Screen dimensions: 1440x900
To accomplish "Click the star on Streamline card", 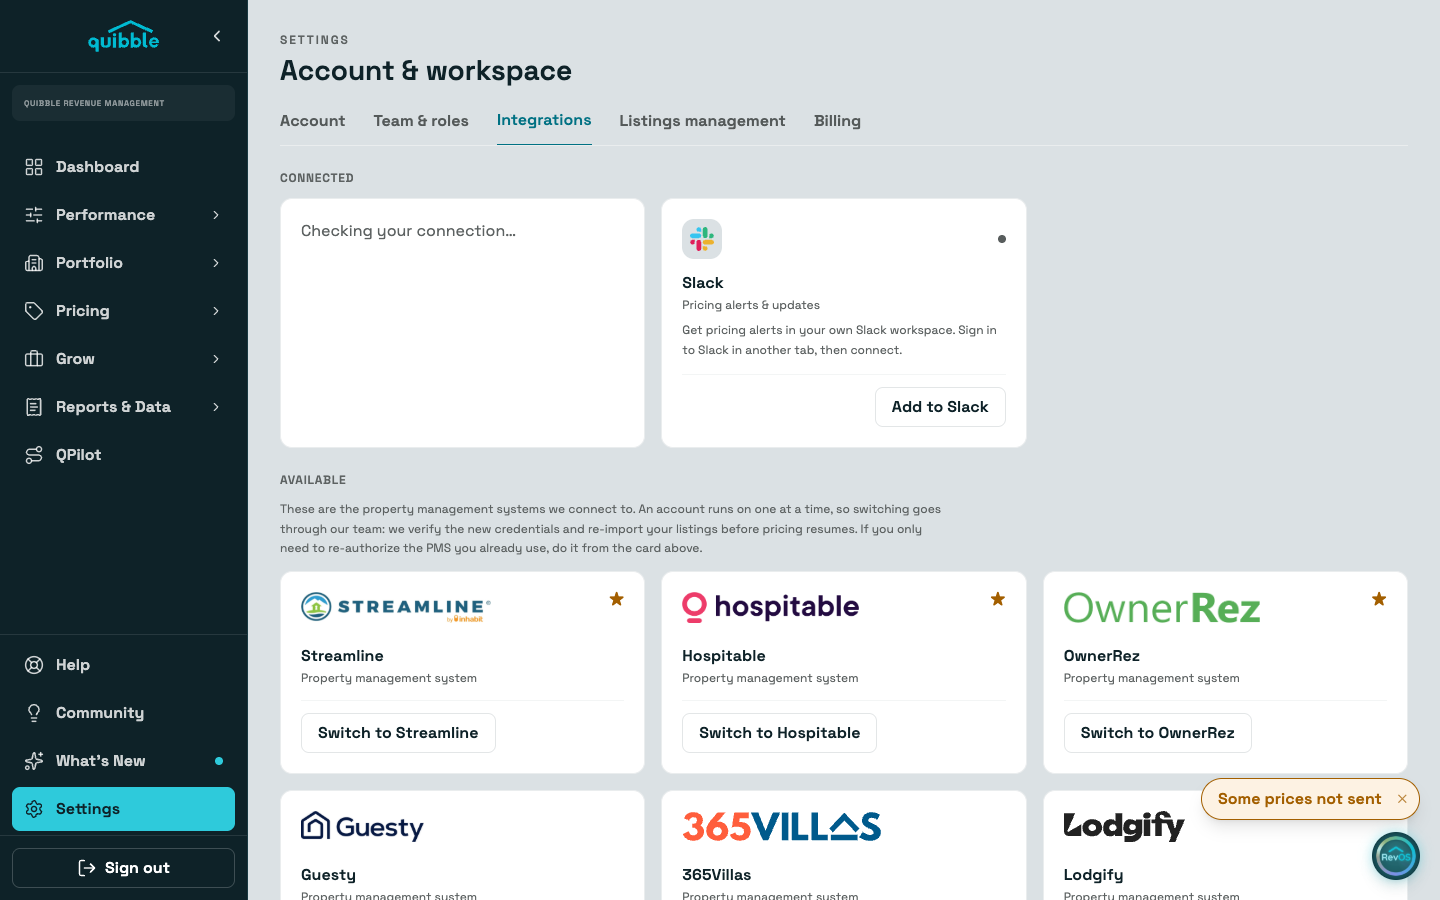I will (617, 599).
